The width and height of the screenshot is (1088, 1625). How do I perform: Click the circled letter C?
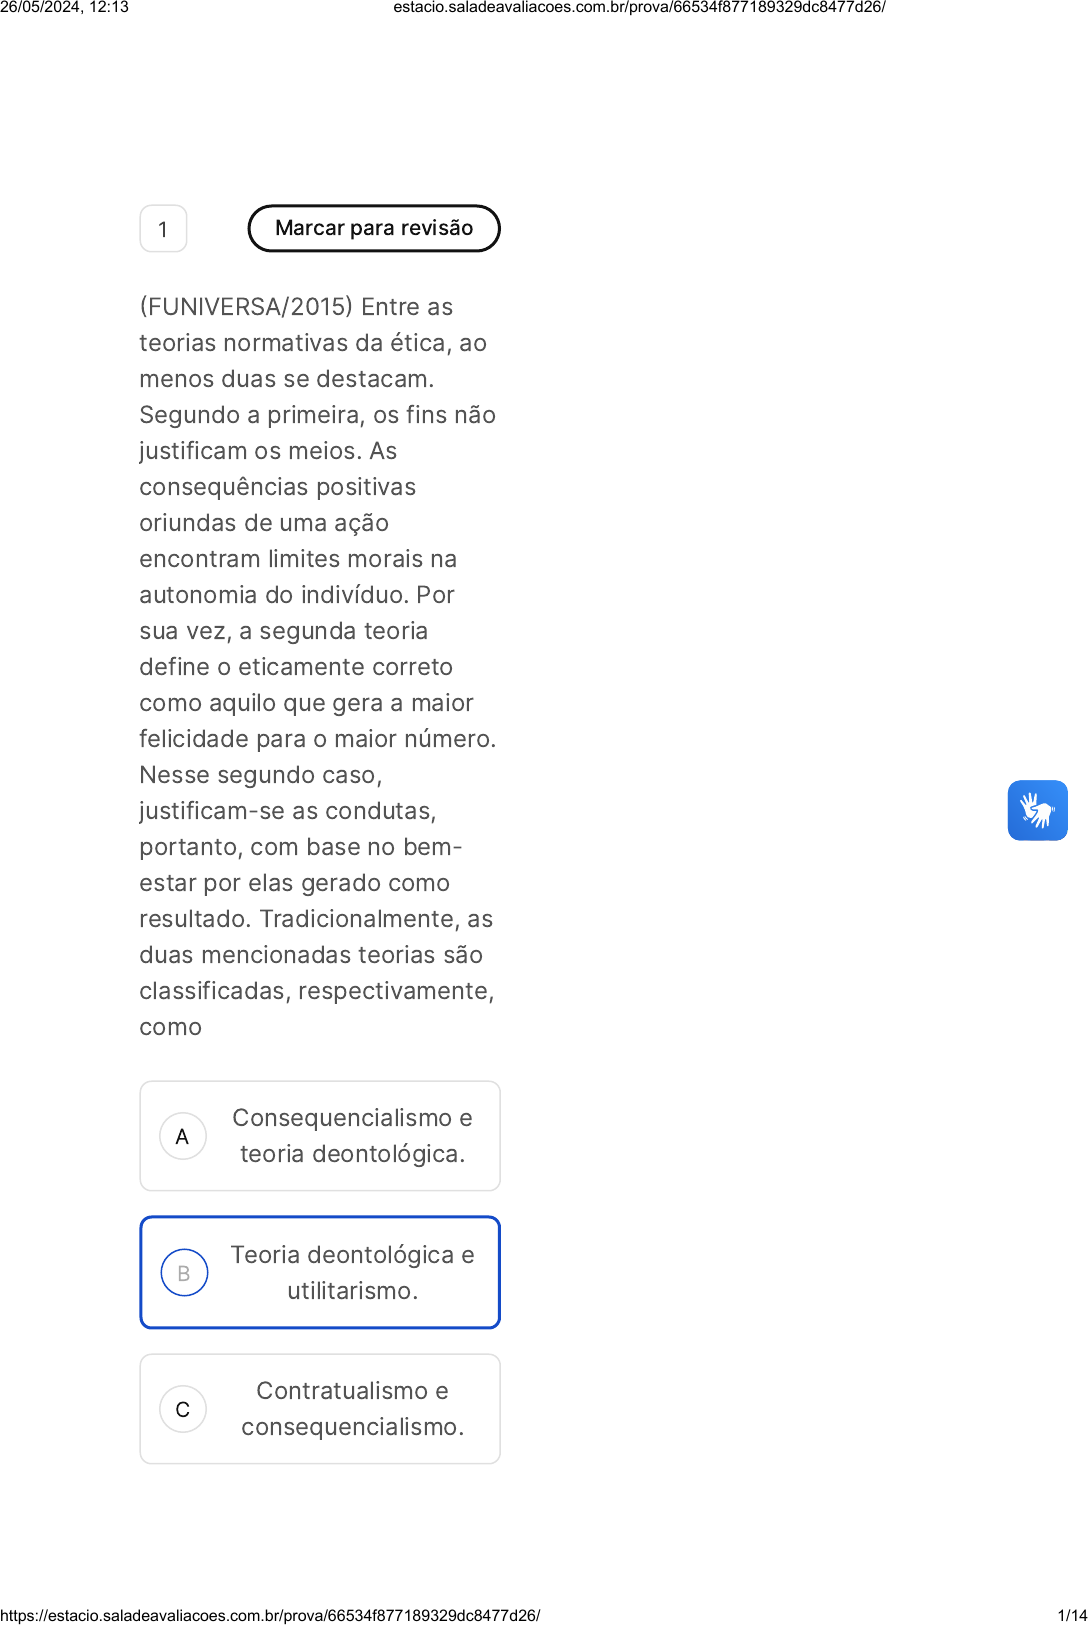tap(183, 1409)
